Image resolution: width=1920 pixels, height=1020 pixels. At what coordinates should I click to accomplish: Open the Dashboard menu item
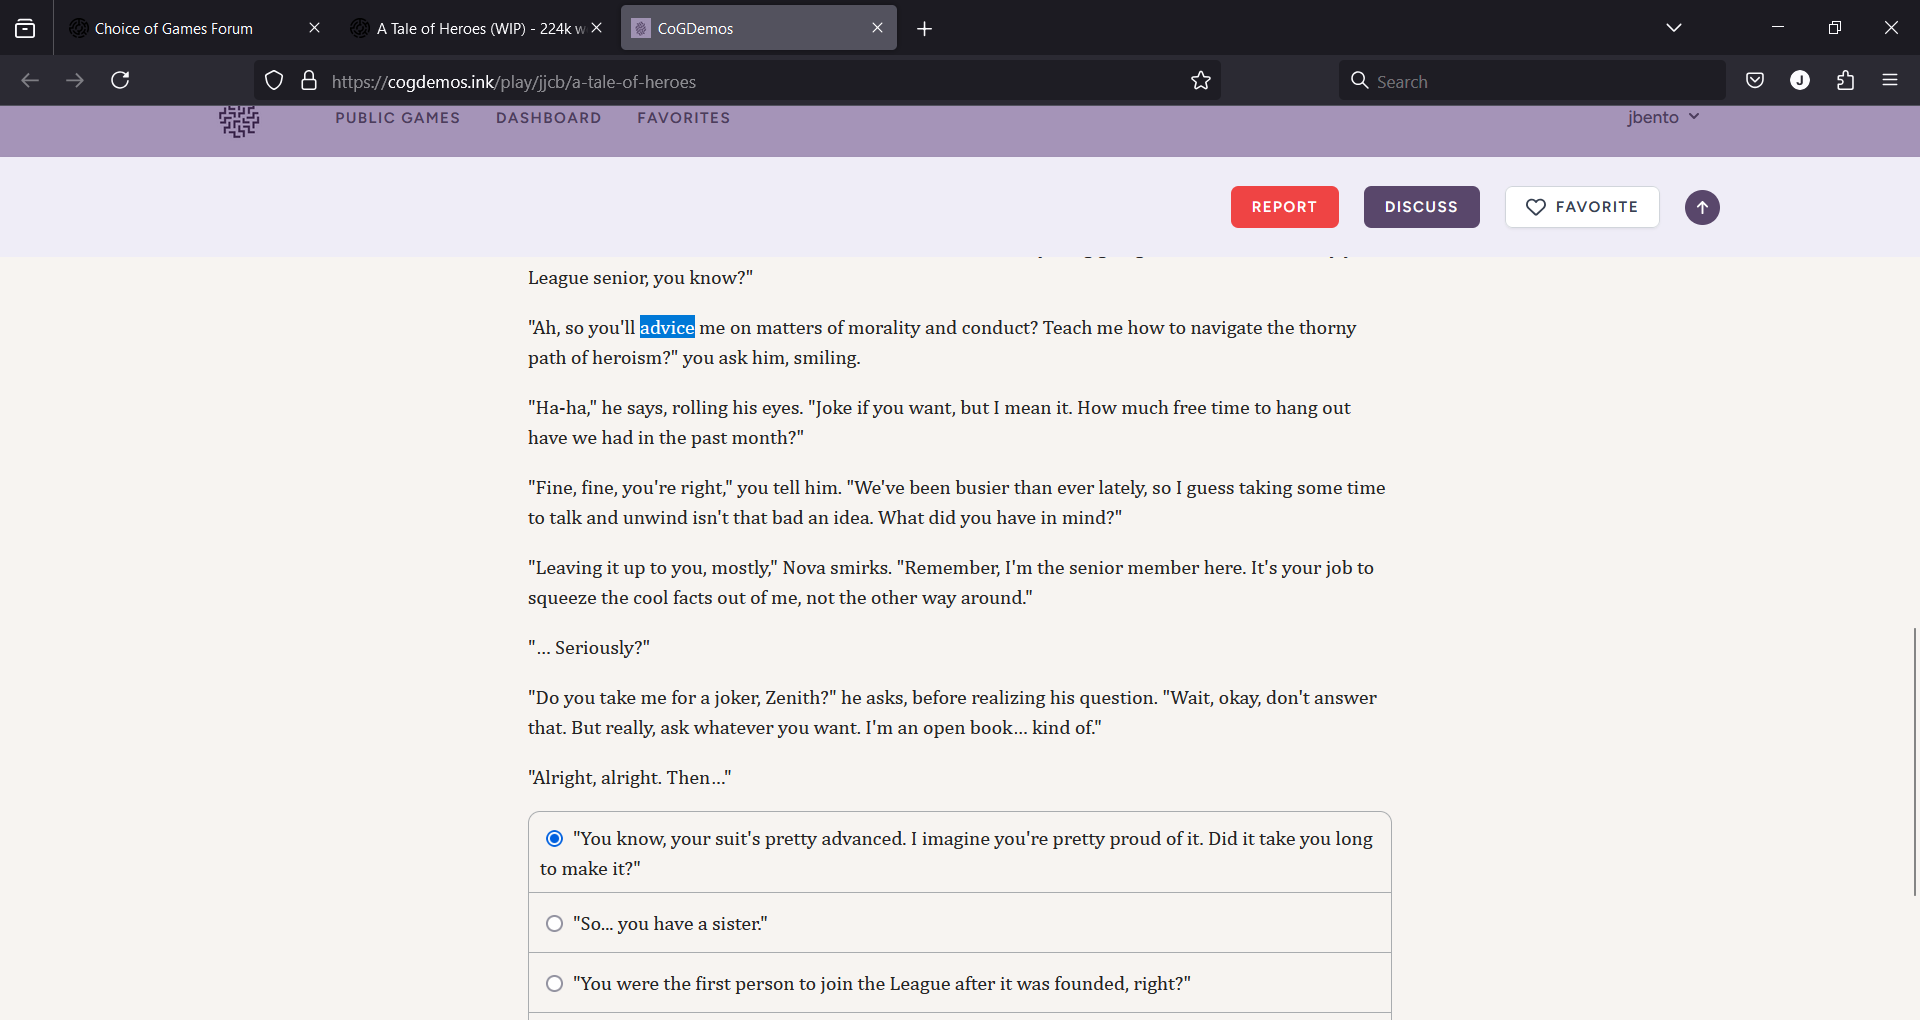click(548, 118)
